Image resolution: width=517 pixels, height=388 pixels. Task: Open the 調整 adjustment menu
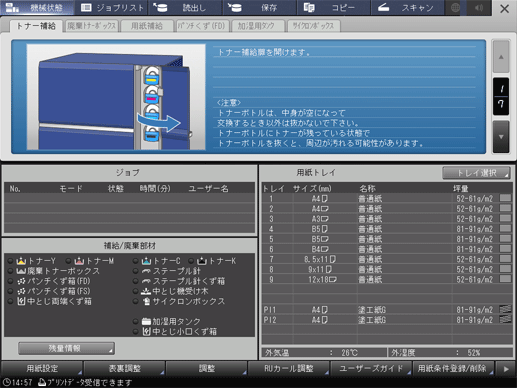click(207, 369)
